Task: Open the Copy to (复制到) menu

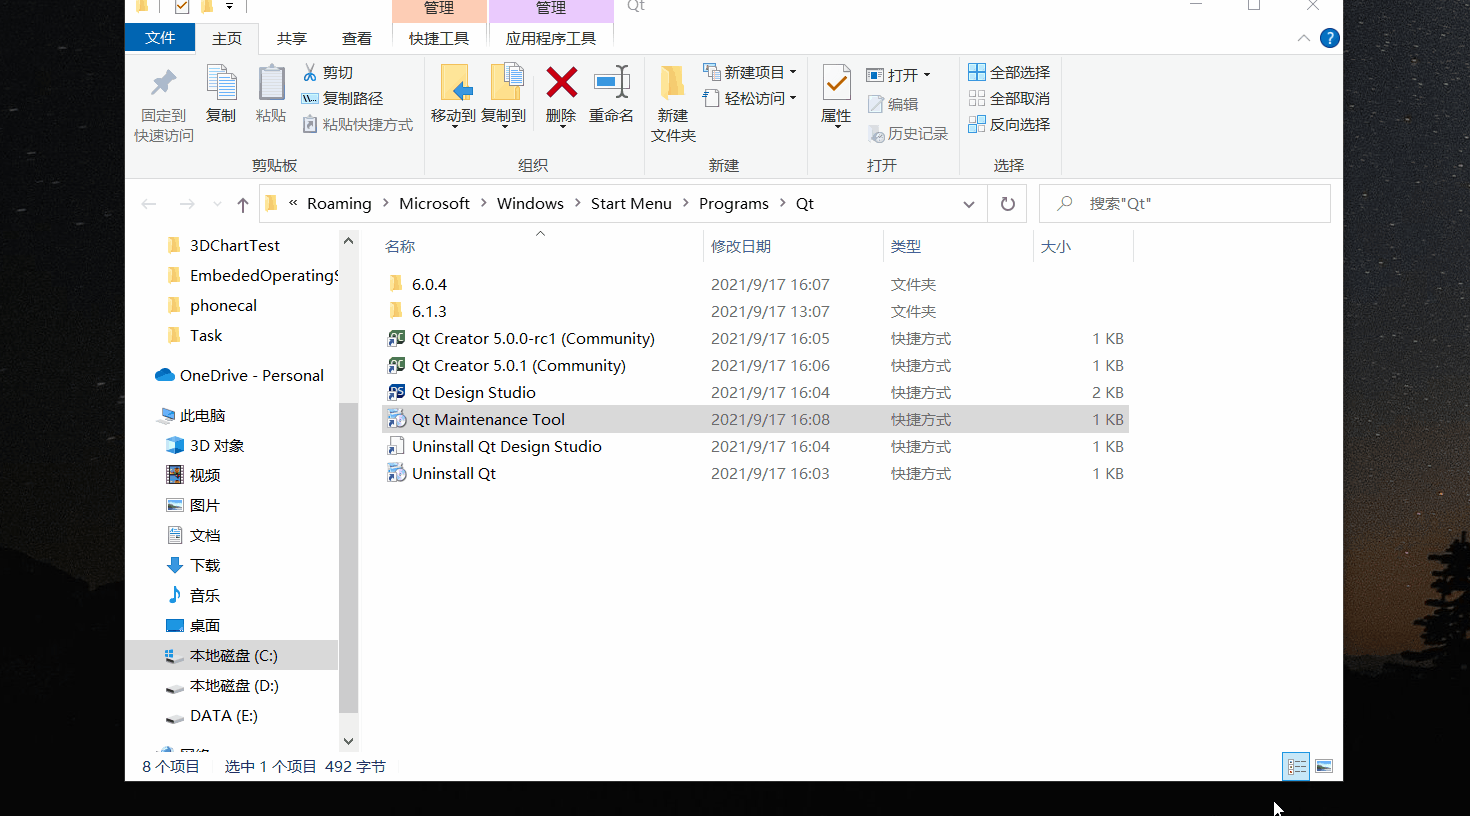Action: [x=503, y=97]
